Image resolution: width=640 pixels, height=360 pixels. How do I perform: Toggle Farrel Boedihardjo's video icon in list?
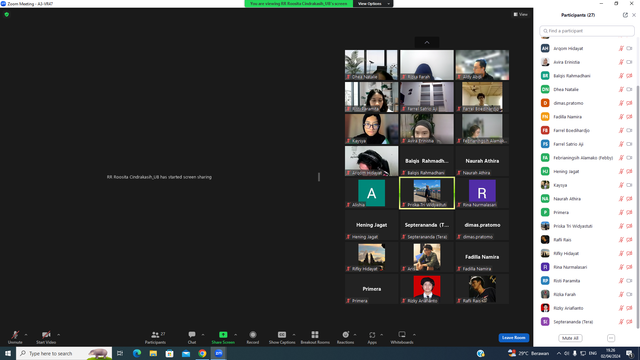[629, 131]
